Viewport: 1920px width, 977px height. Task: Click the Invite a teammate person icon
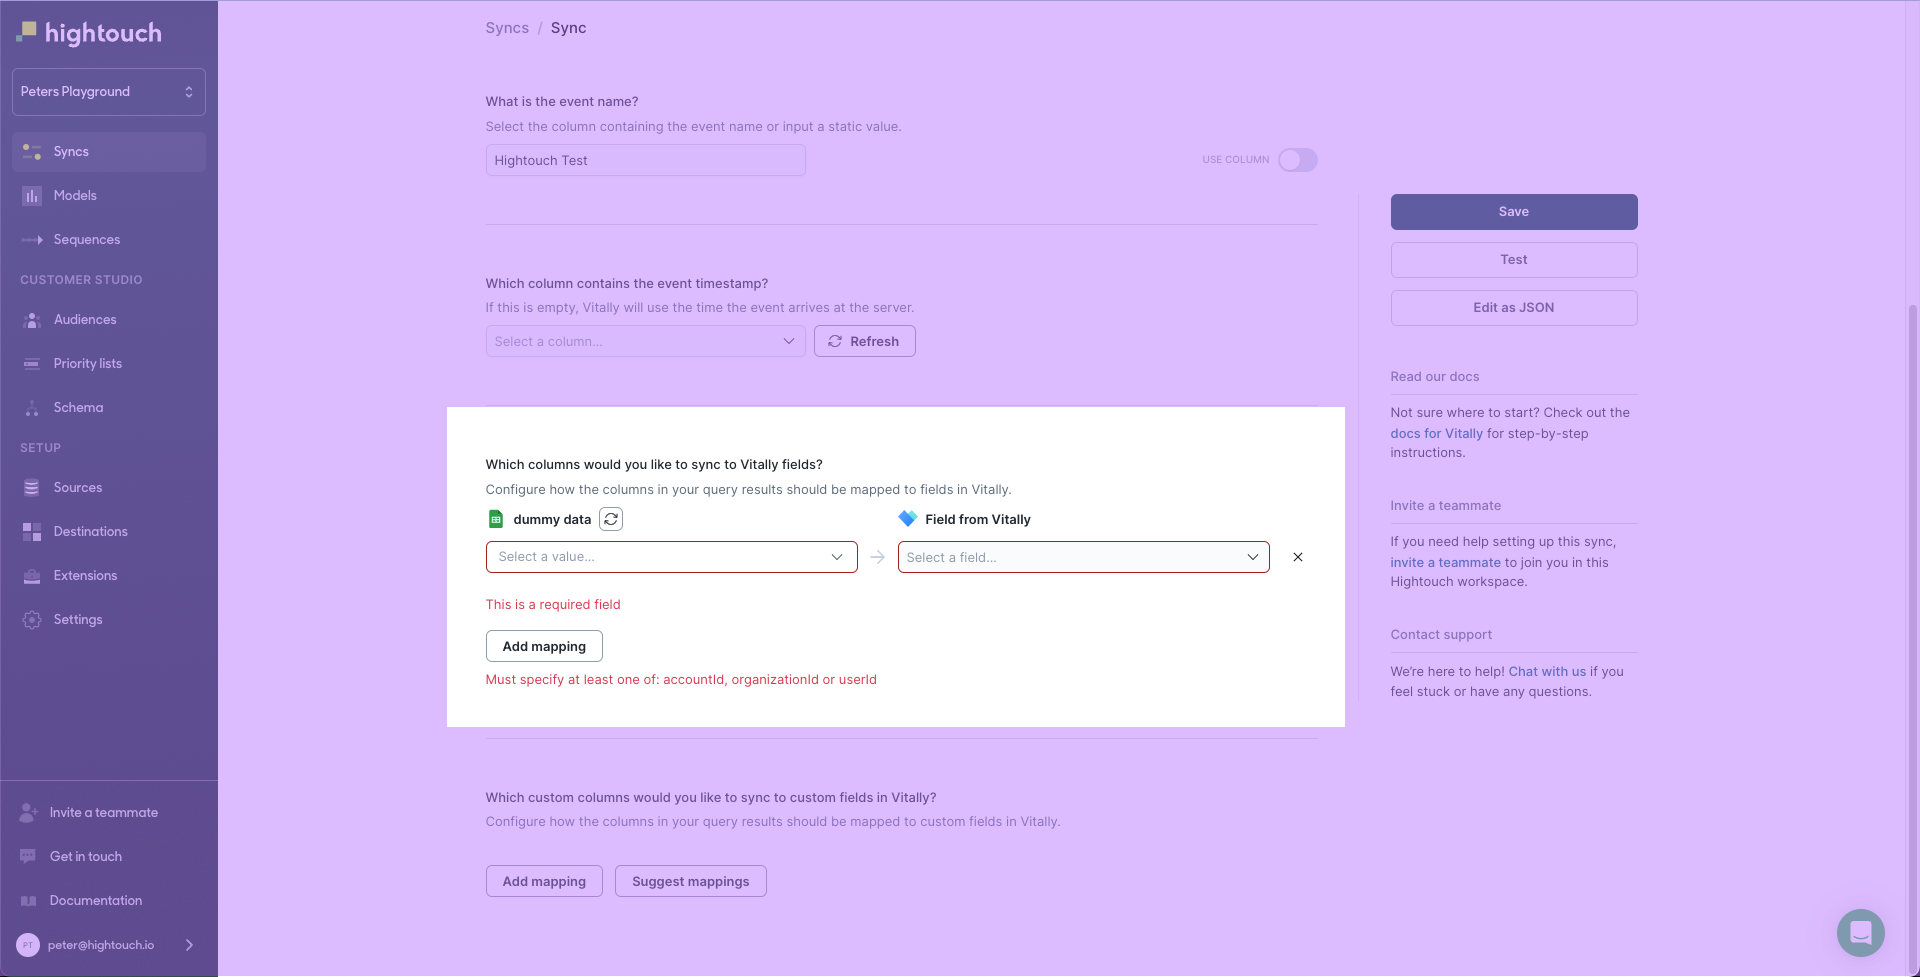28,813
